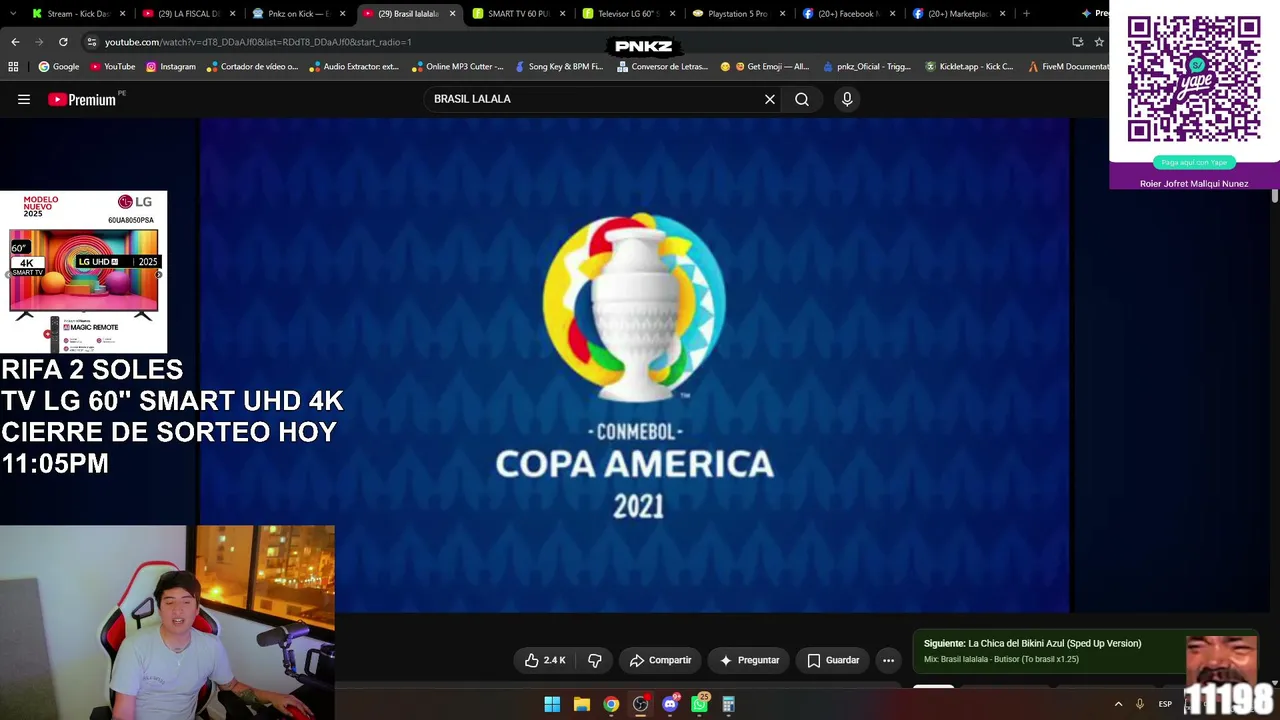Save the video with Guardar
The height and width of the screenshot is (720, 1280).
pos(833,660)
